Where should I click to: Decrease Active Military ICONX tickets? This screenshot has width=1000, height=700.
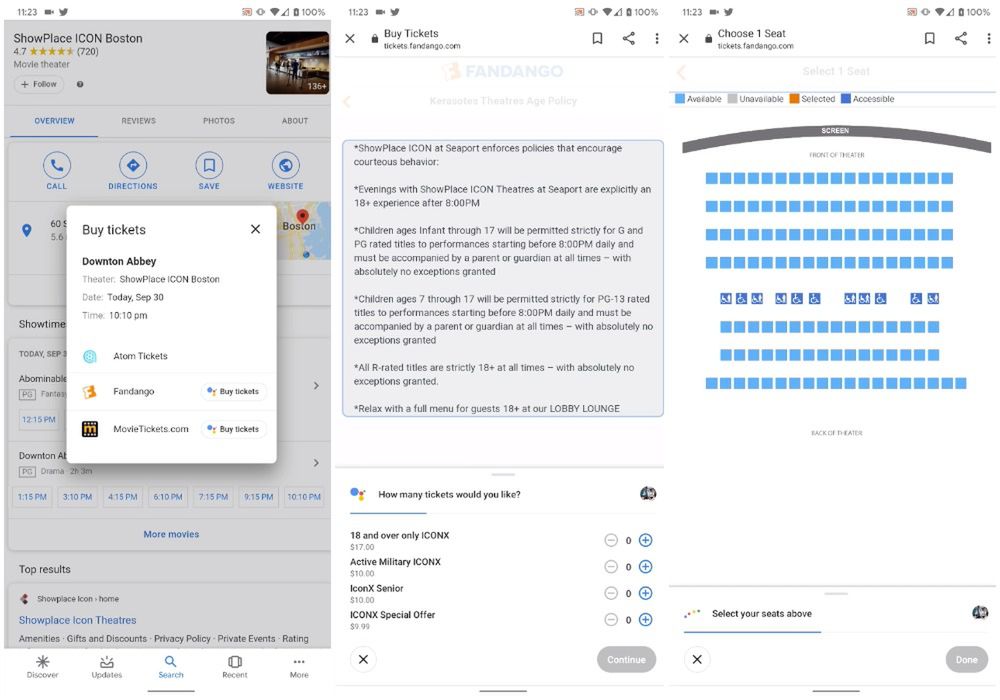coord(611,567)
